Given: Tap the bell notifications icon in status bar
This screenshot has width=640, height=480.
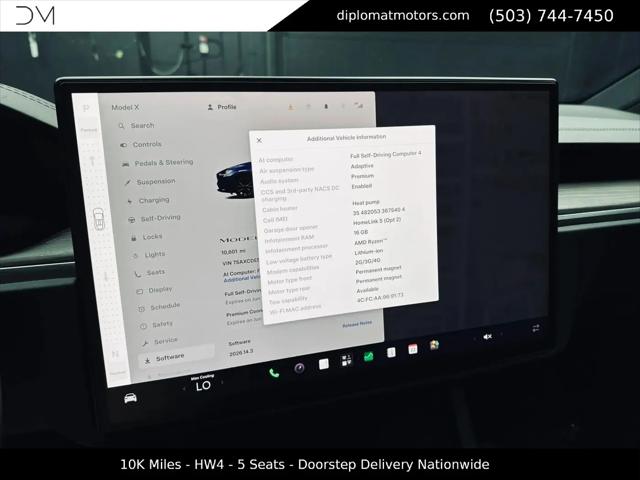Looking at the screenshot, I should point(326,107).
